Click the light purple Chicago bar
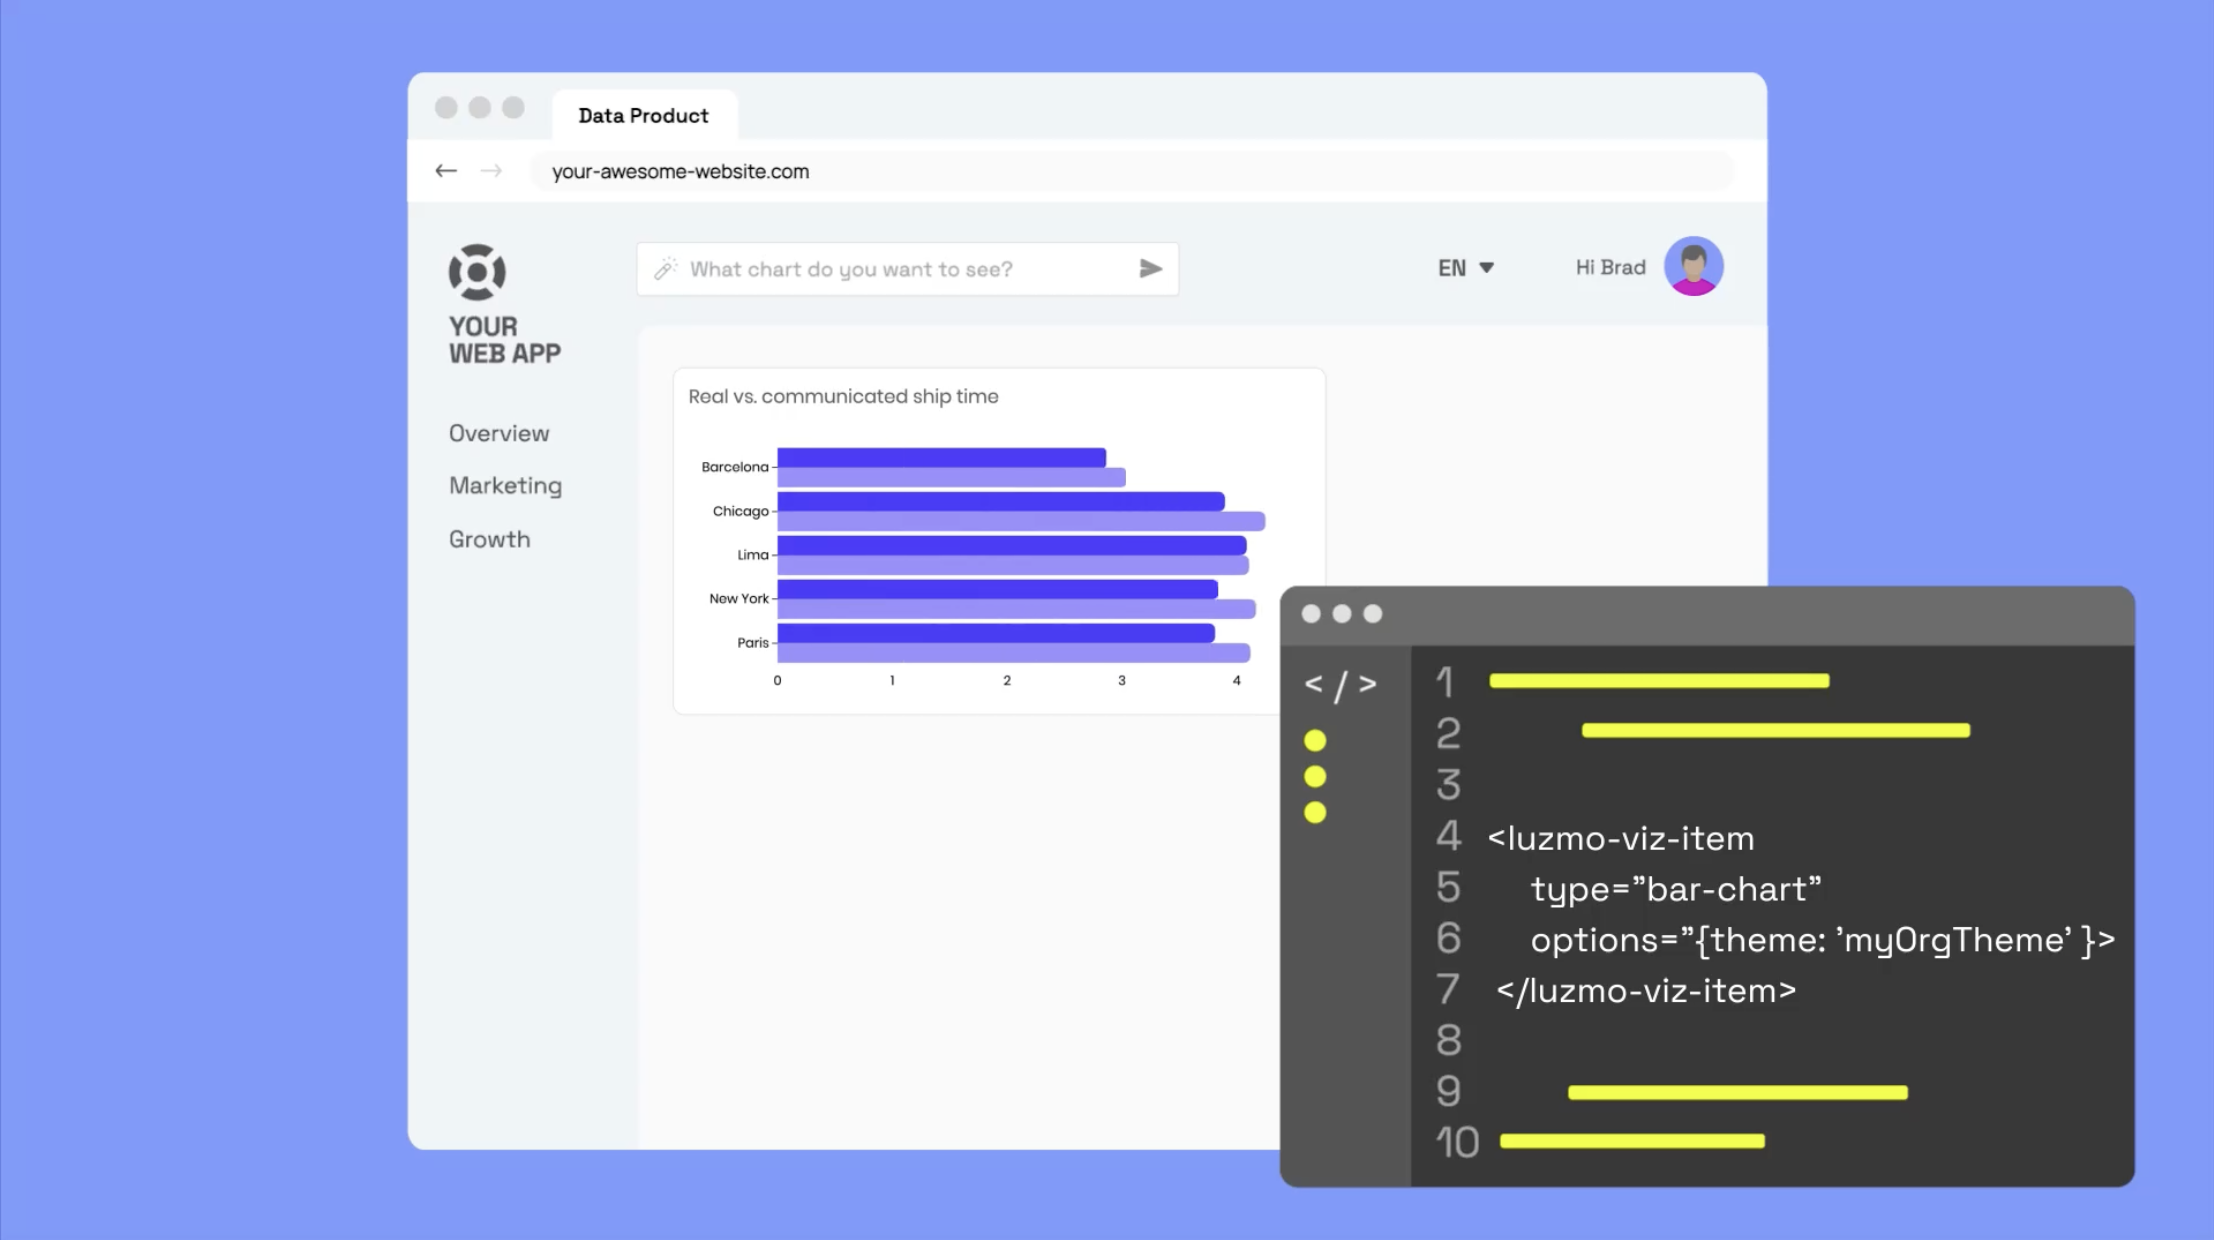Image resolution: width=2214 pixels, height=1240 pixels. coord(1020,522)
